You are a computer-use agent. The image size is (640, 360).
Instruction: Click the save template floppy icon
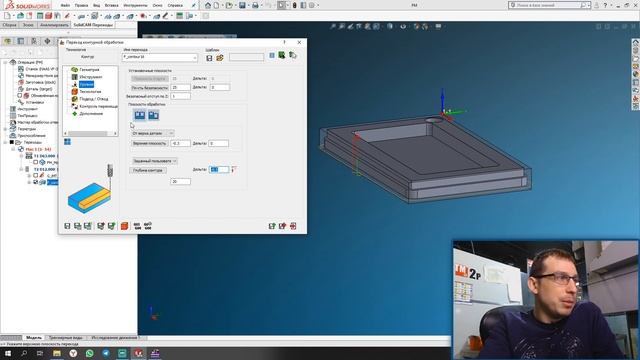(x=209, y=58)
